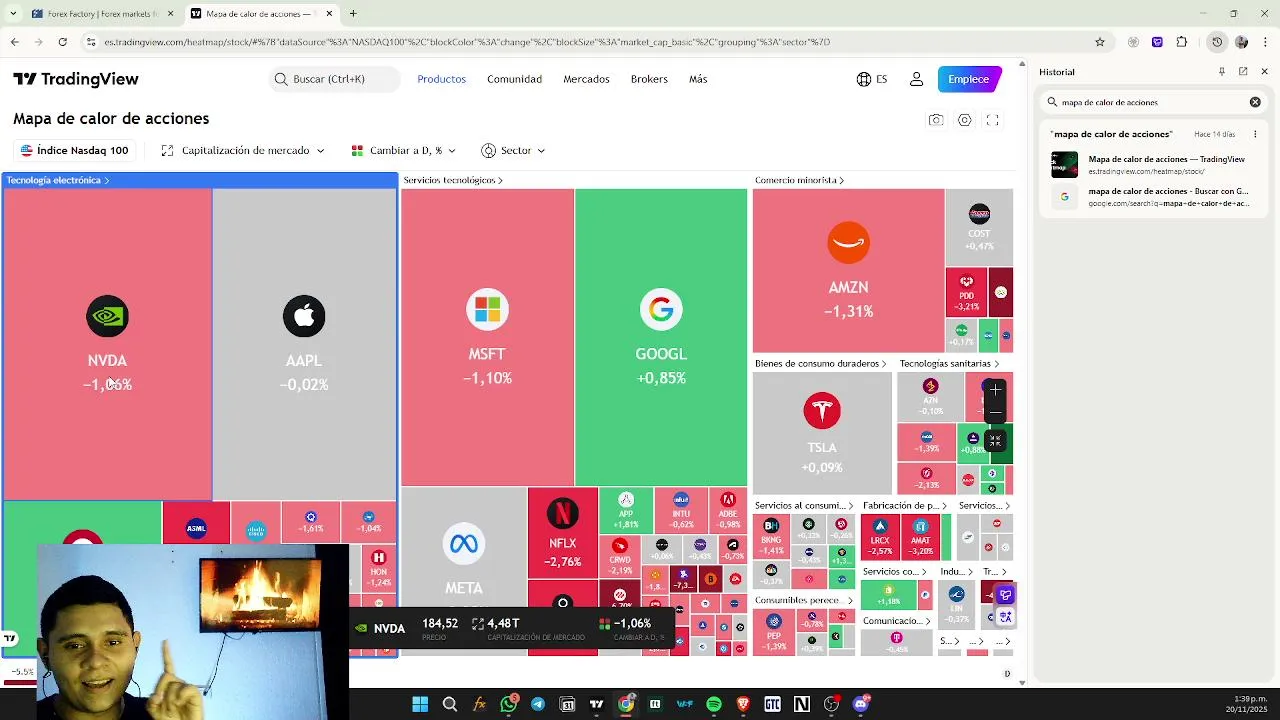The image size is (1280, 720).
Task: Open the Índice Nasdaq 100 source selector
Action: click(75, 151)
